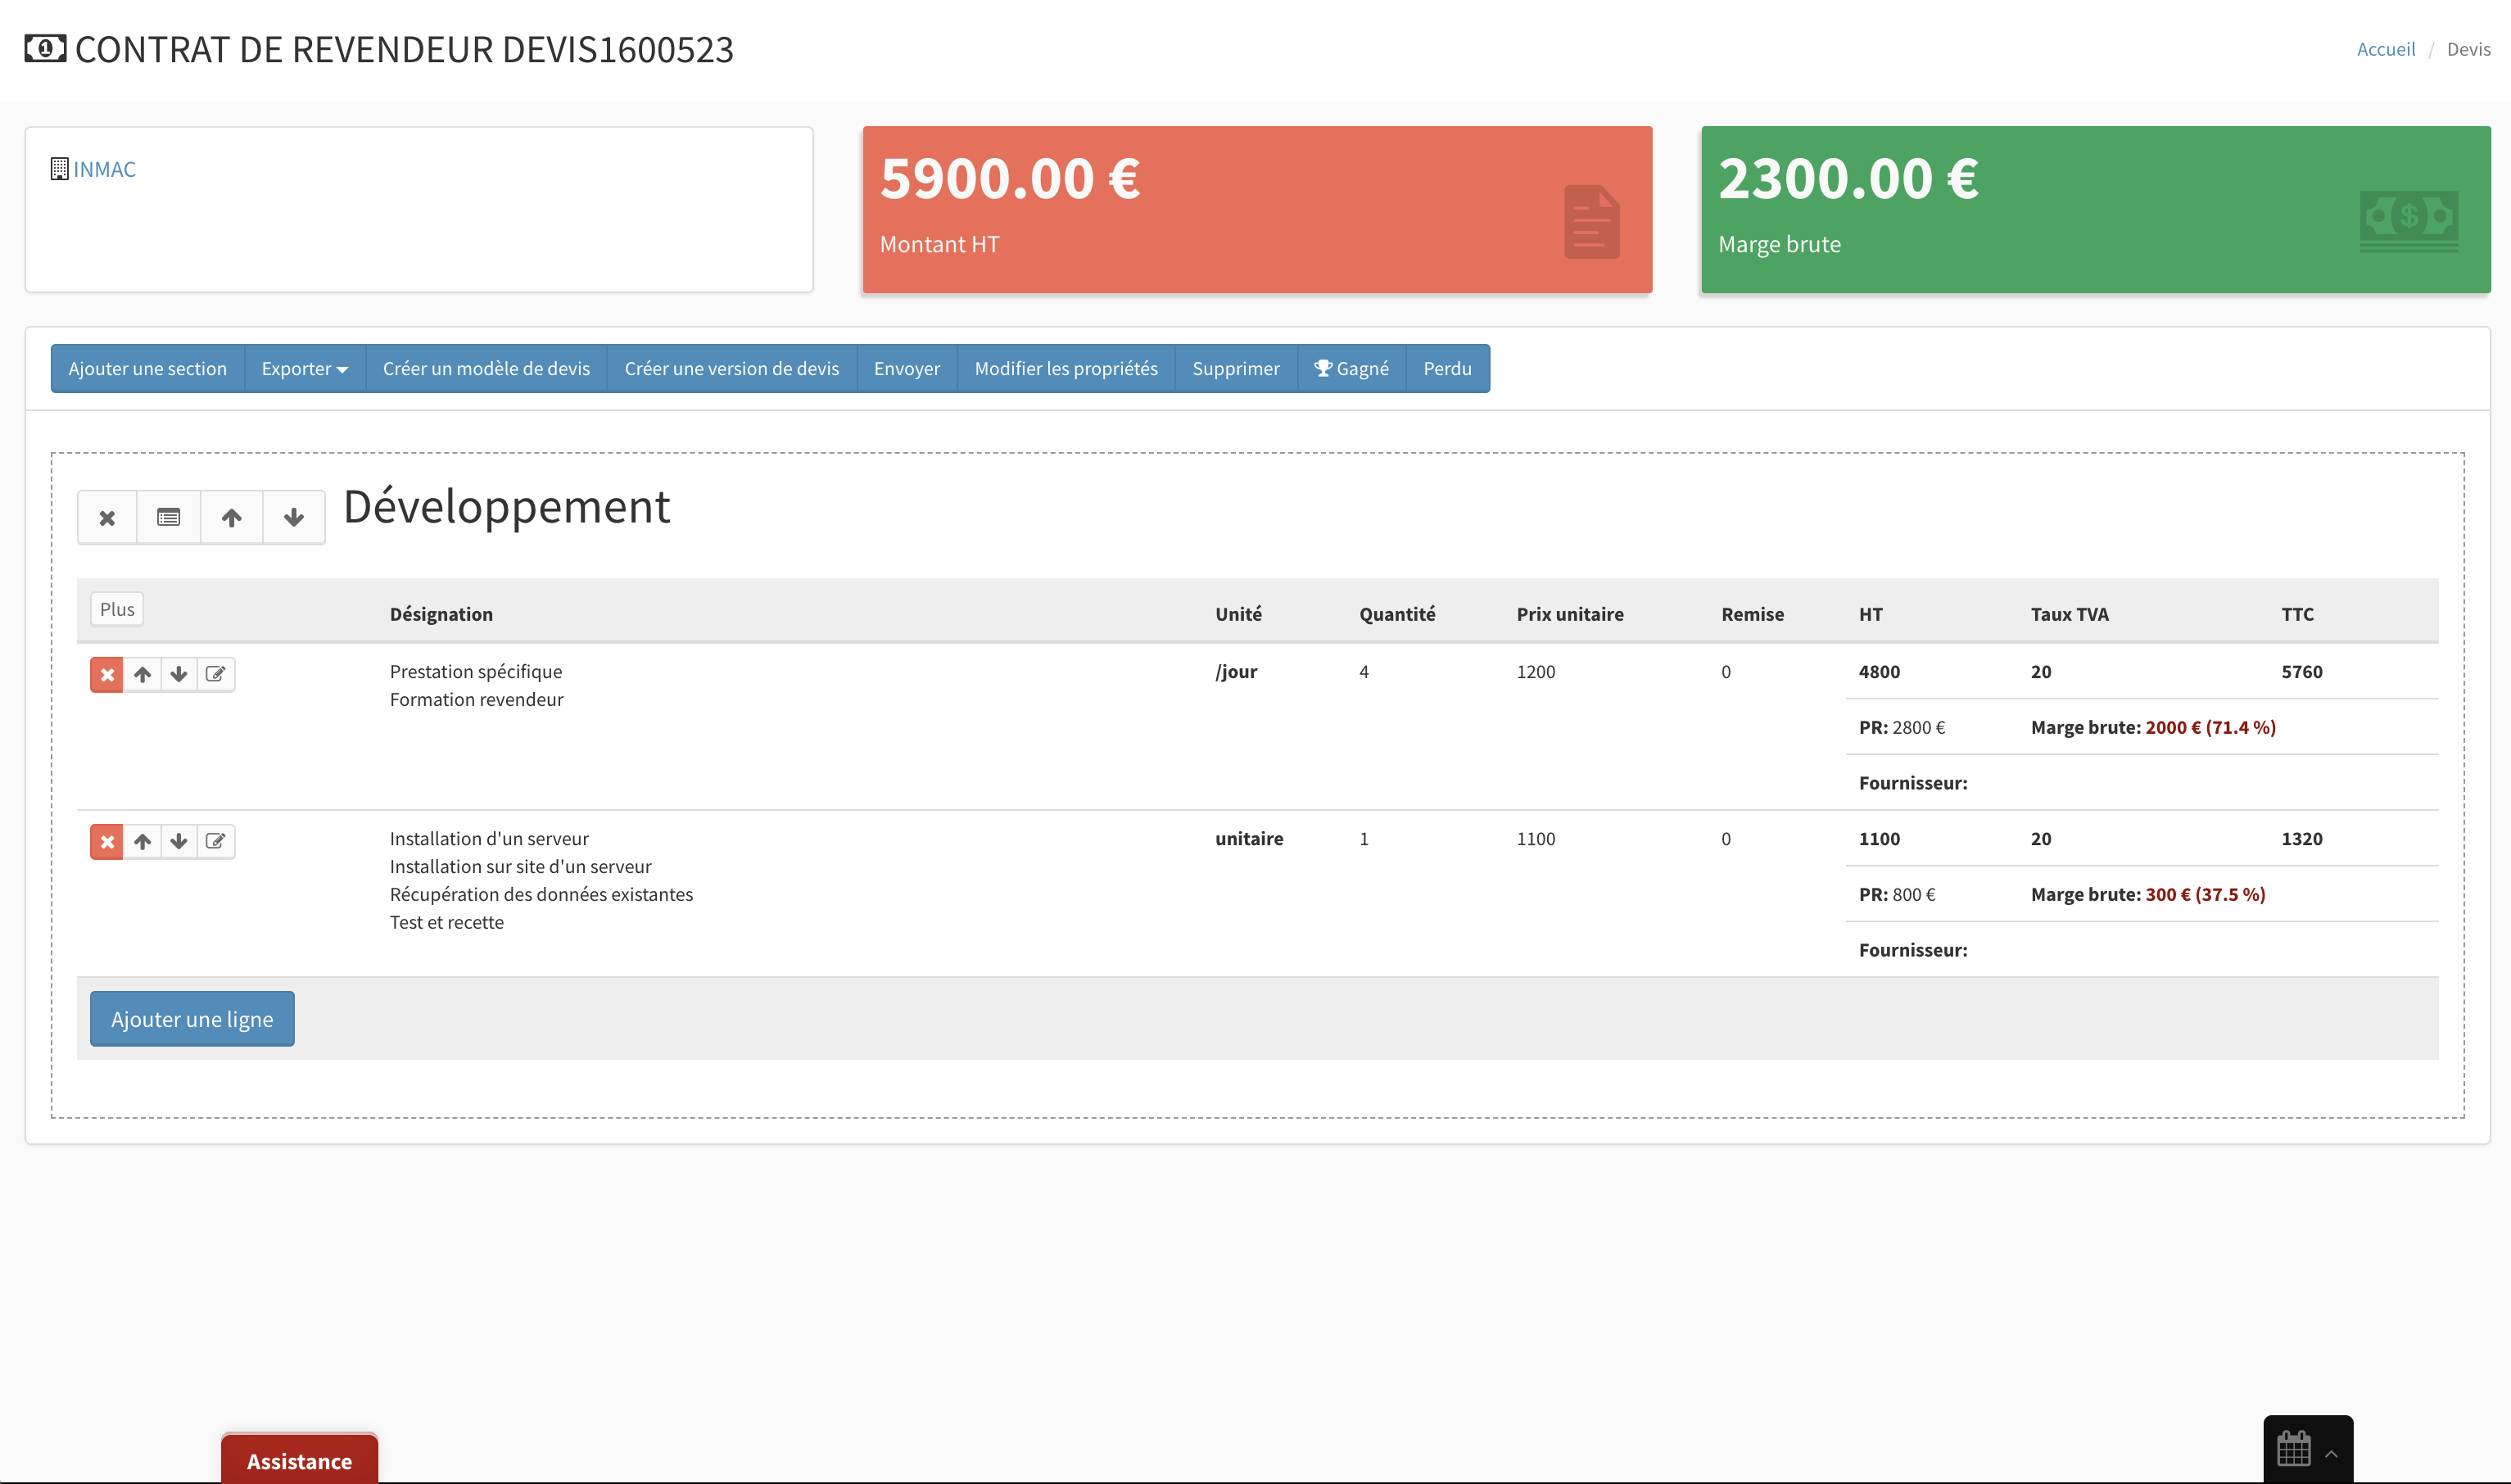The width and height of the screenshot is (2511, 1484).
Task: Click Ajouter une section
Action: pos(147,368)
